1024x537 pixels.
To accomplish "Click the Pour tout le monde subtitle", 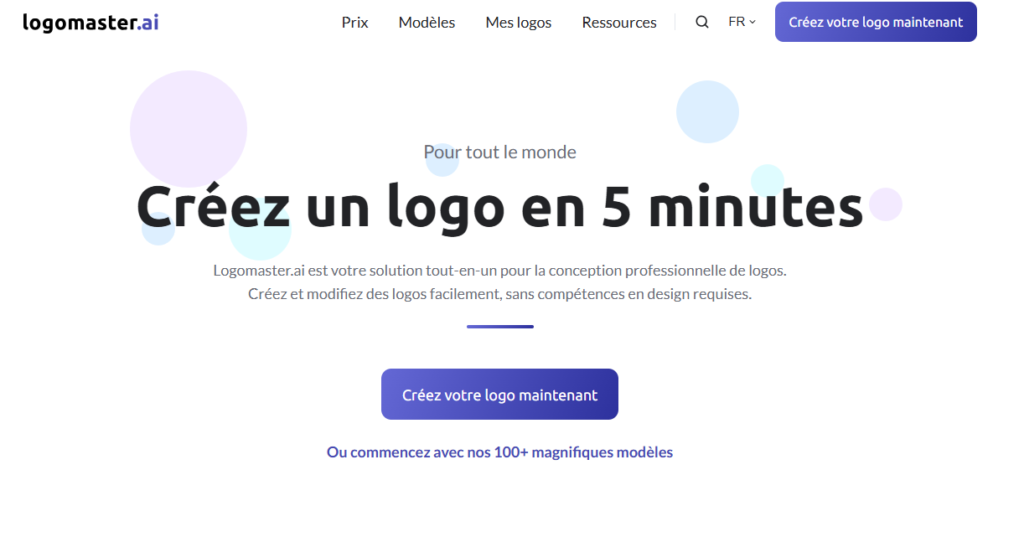I will coord(500,152).
